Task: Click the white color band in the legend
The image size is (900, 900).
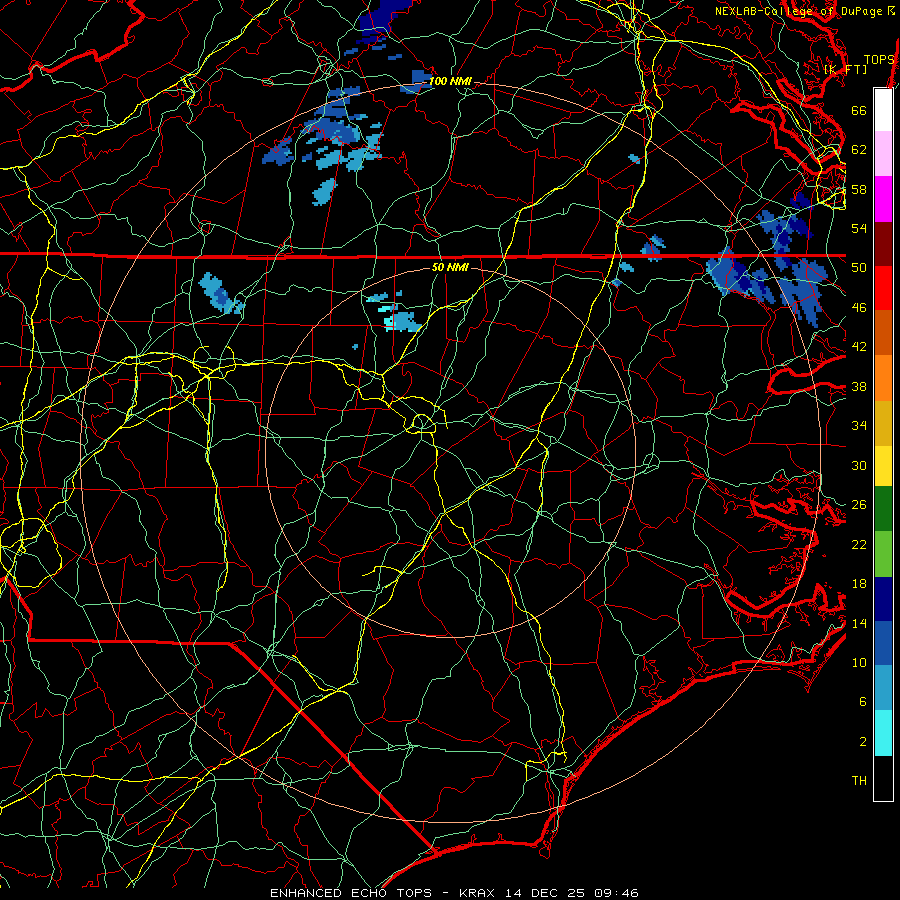Action: (883, 110)
